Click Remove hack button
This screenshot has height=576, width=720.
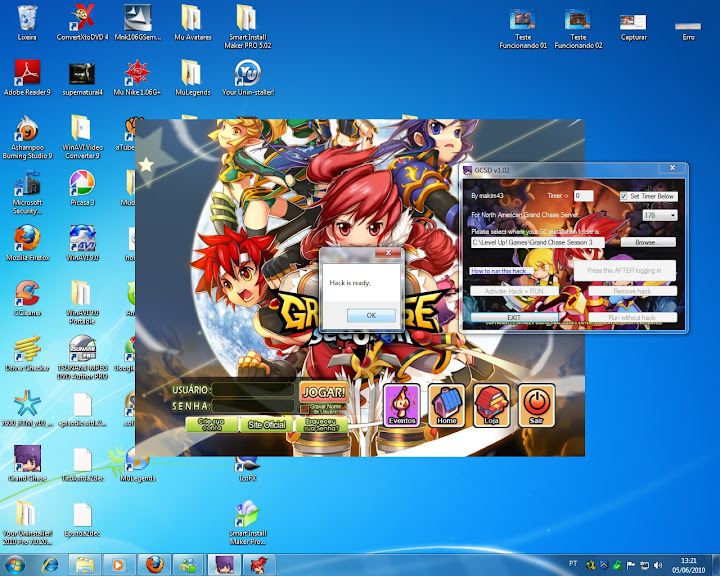(x=632, y=291)
